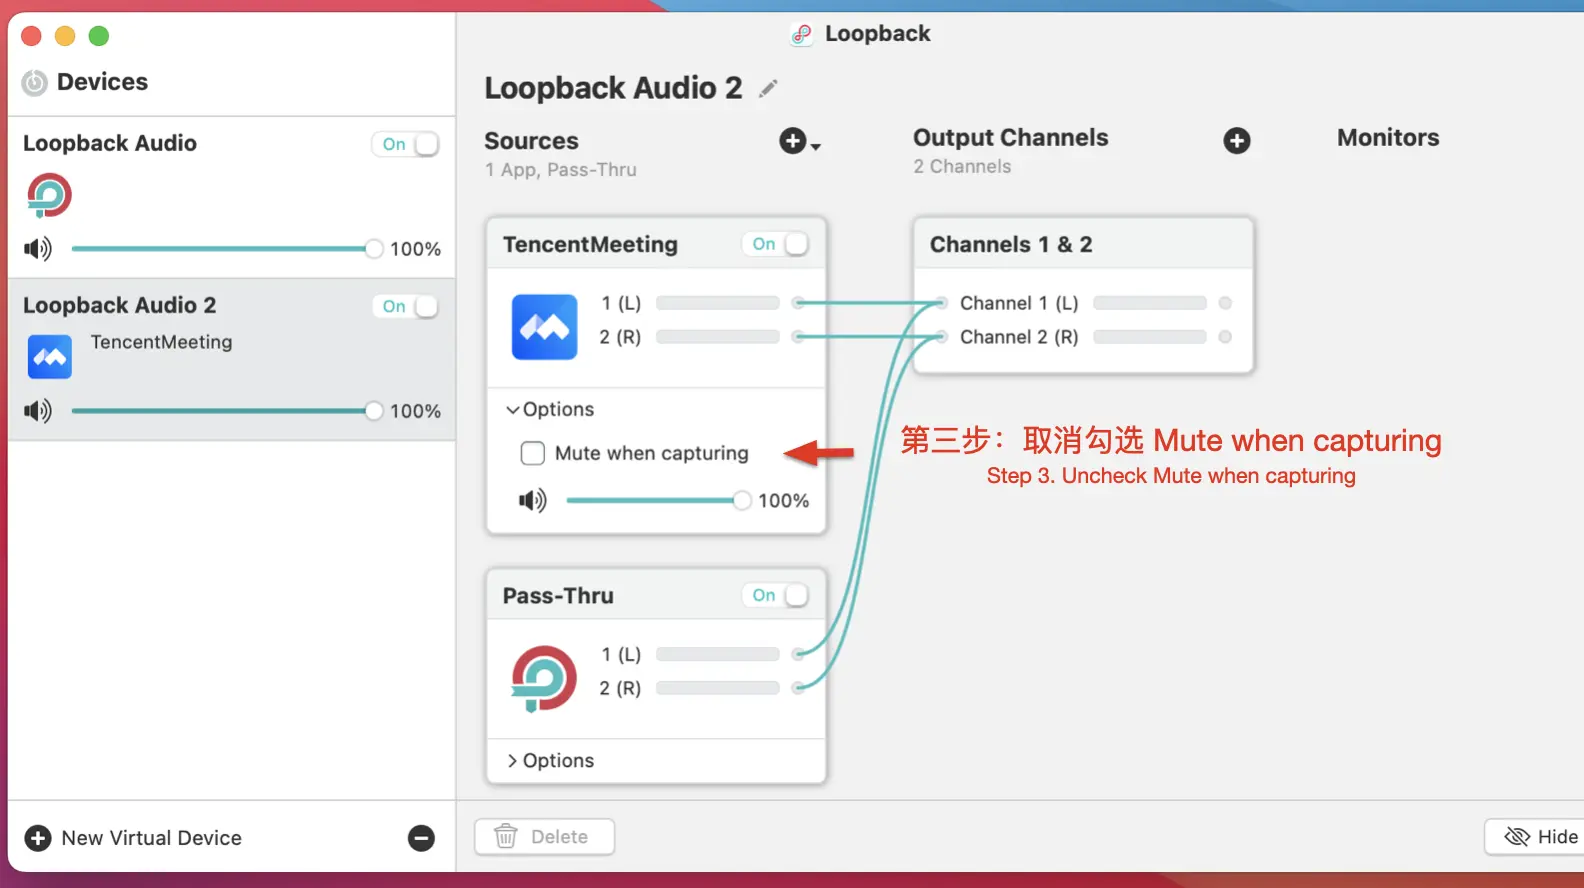This screenshot has height=888, width=1584.
Task: Click the Channels 1 & 2 block header
Action: [1083, 244]
